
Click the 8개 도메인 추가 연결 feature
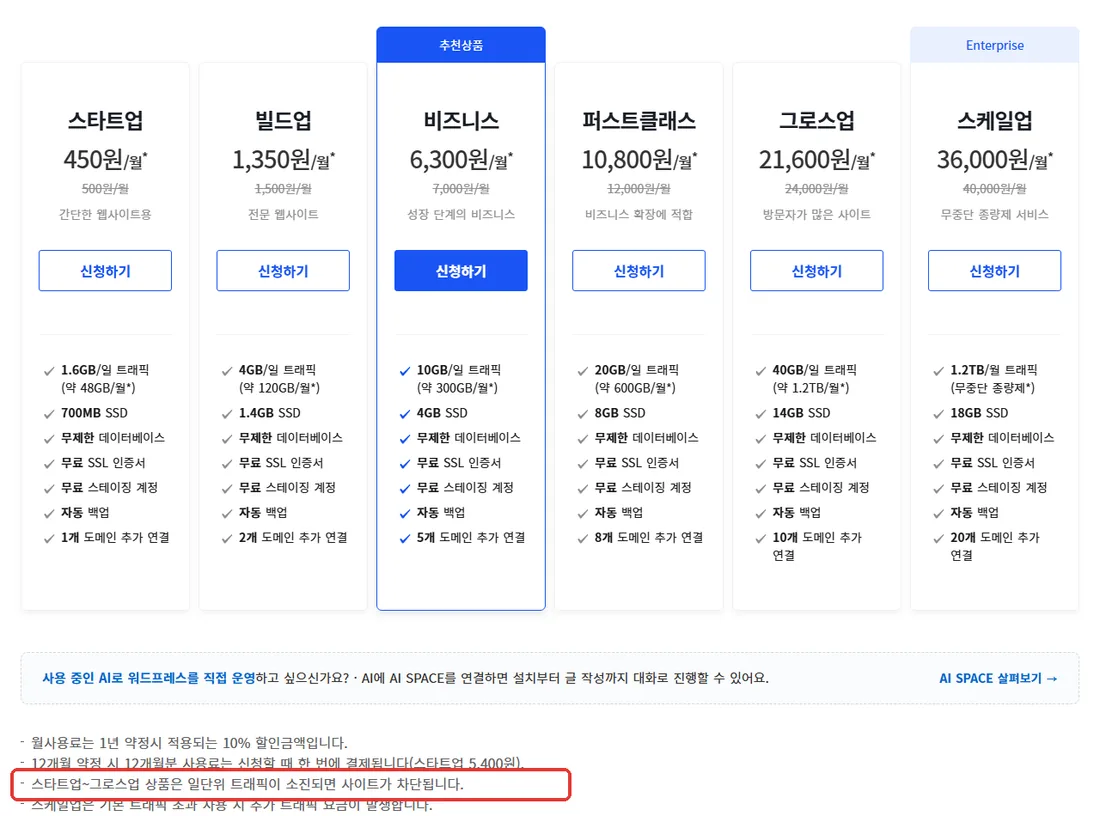[x=648, y=537]
